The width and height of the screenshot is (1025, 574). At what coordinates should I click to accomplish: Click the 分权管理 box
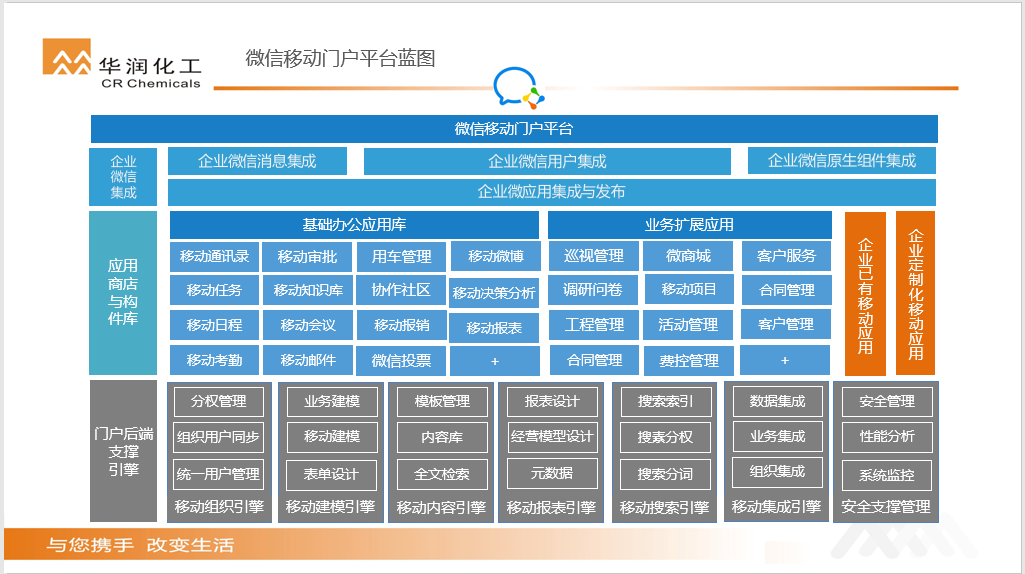218,401
